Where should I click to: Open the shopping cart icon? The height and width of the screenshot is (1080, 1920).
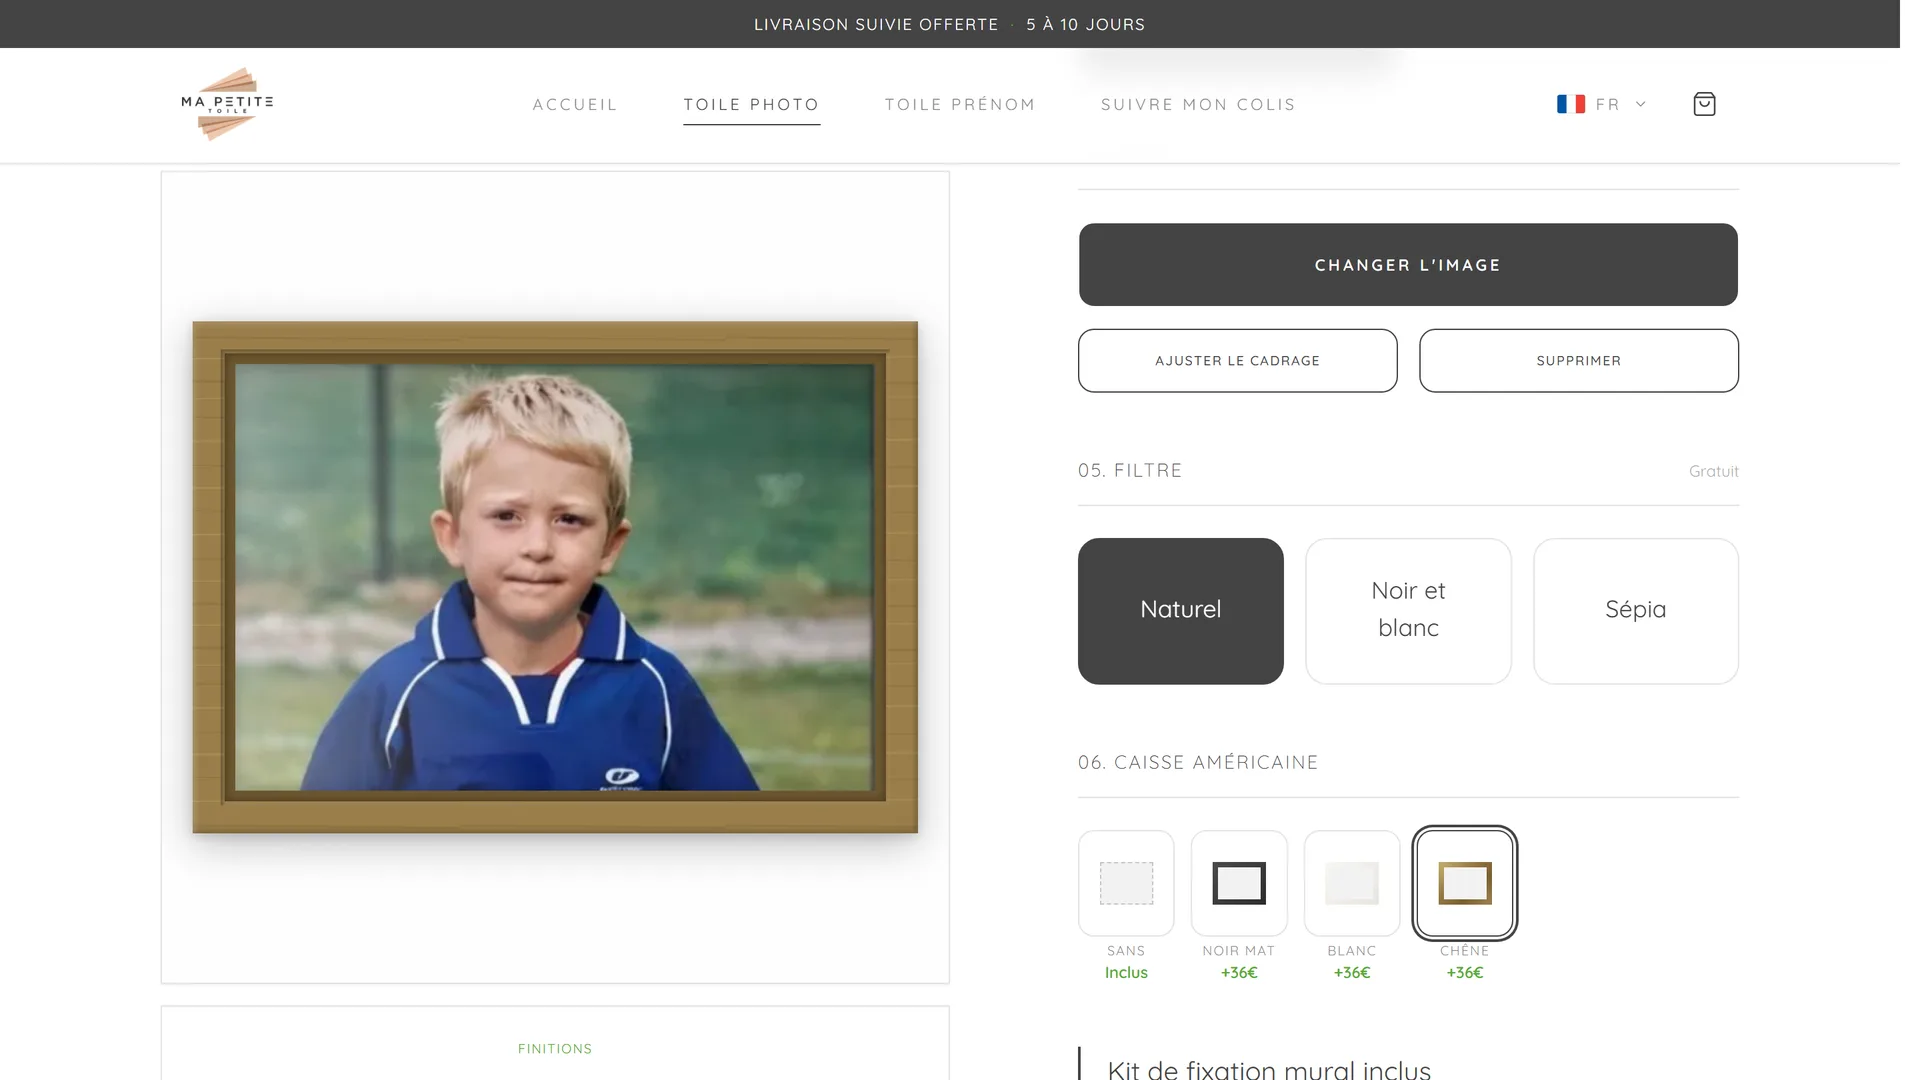(1704, 104)
